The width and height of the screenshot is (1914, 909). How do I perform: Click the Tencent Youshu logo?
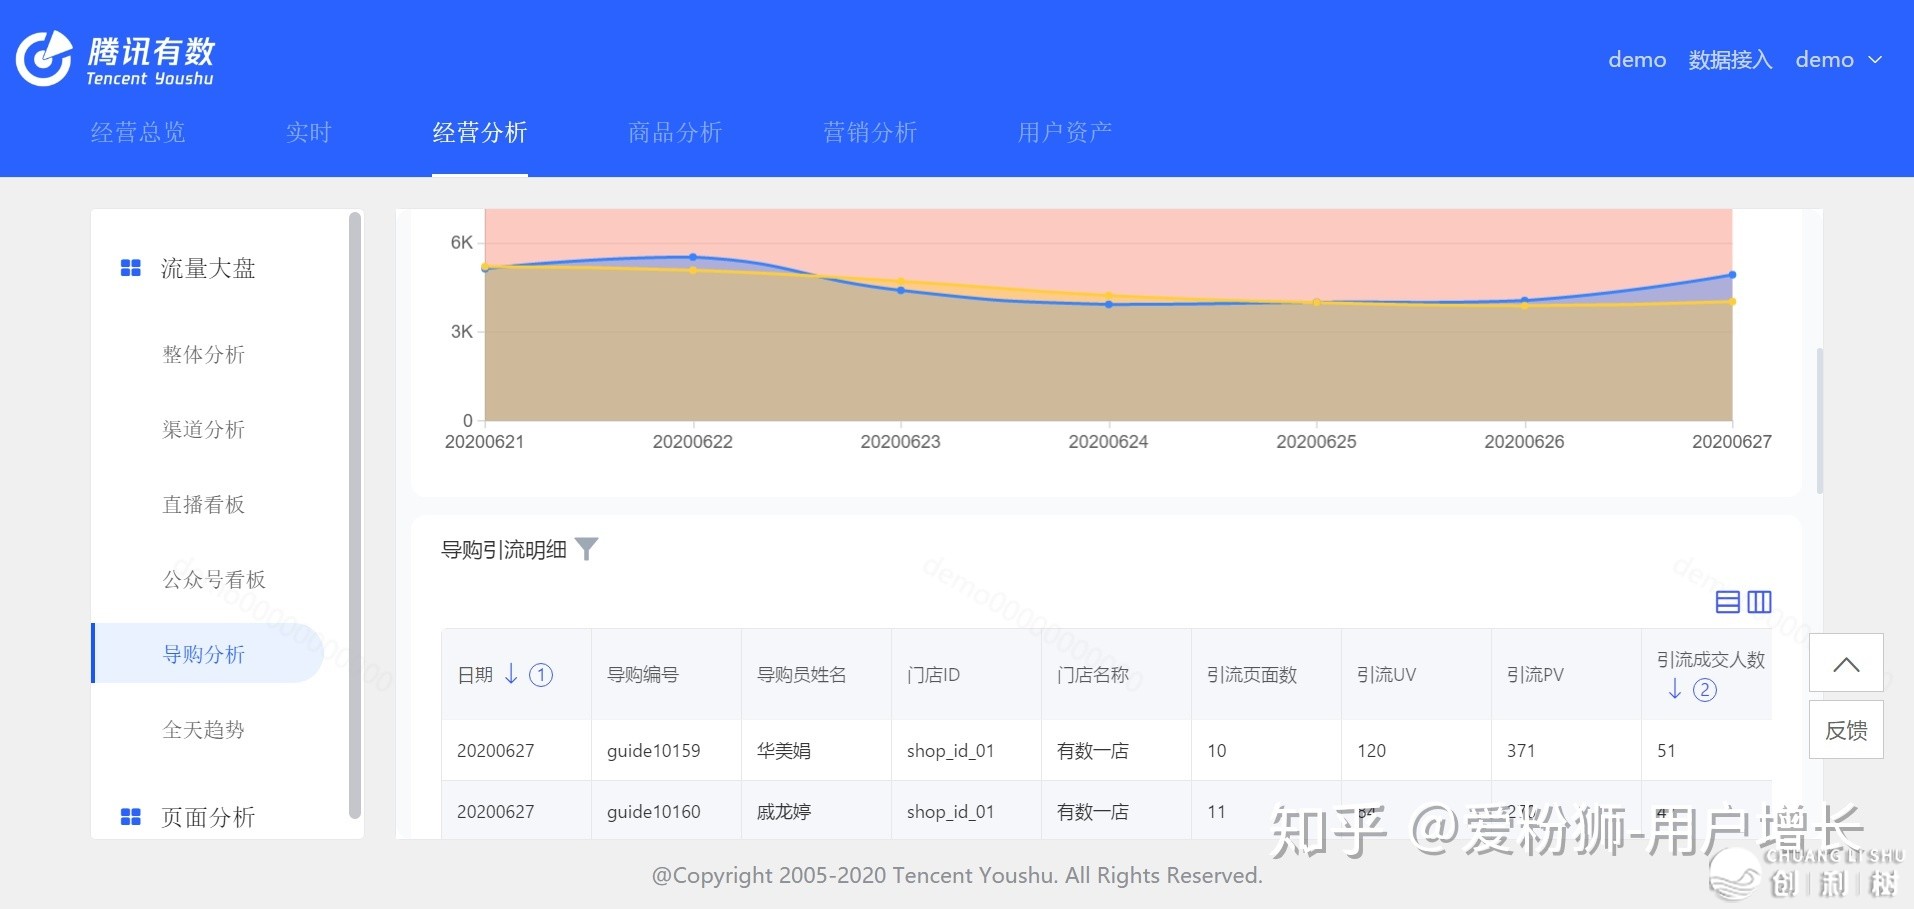click(x=115, y=59)
